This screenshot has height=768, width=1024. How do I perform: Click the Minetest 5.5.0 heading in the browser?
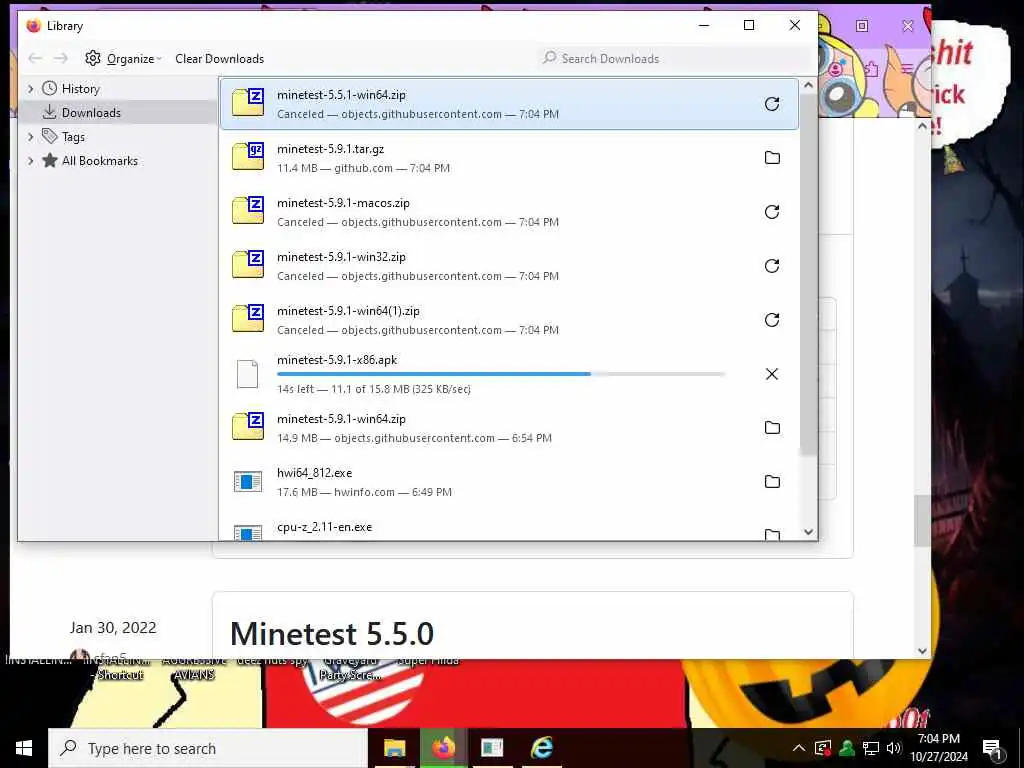click(332, 633)
